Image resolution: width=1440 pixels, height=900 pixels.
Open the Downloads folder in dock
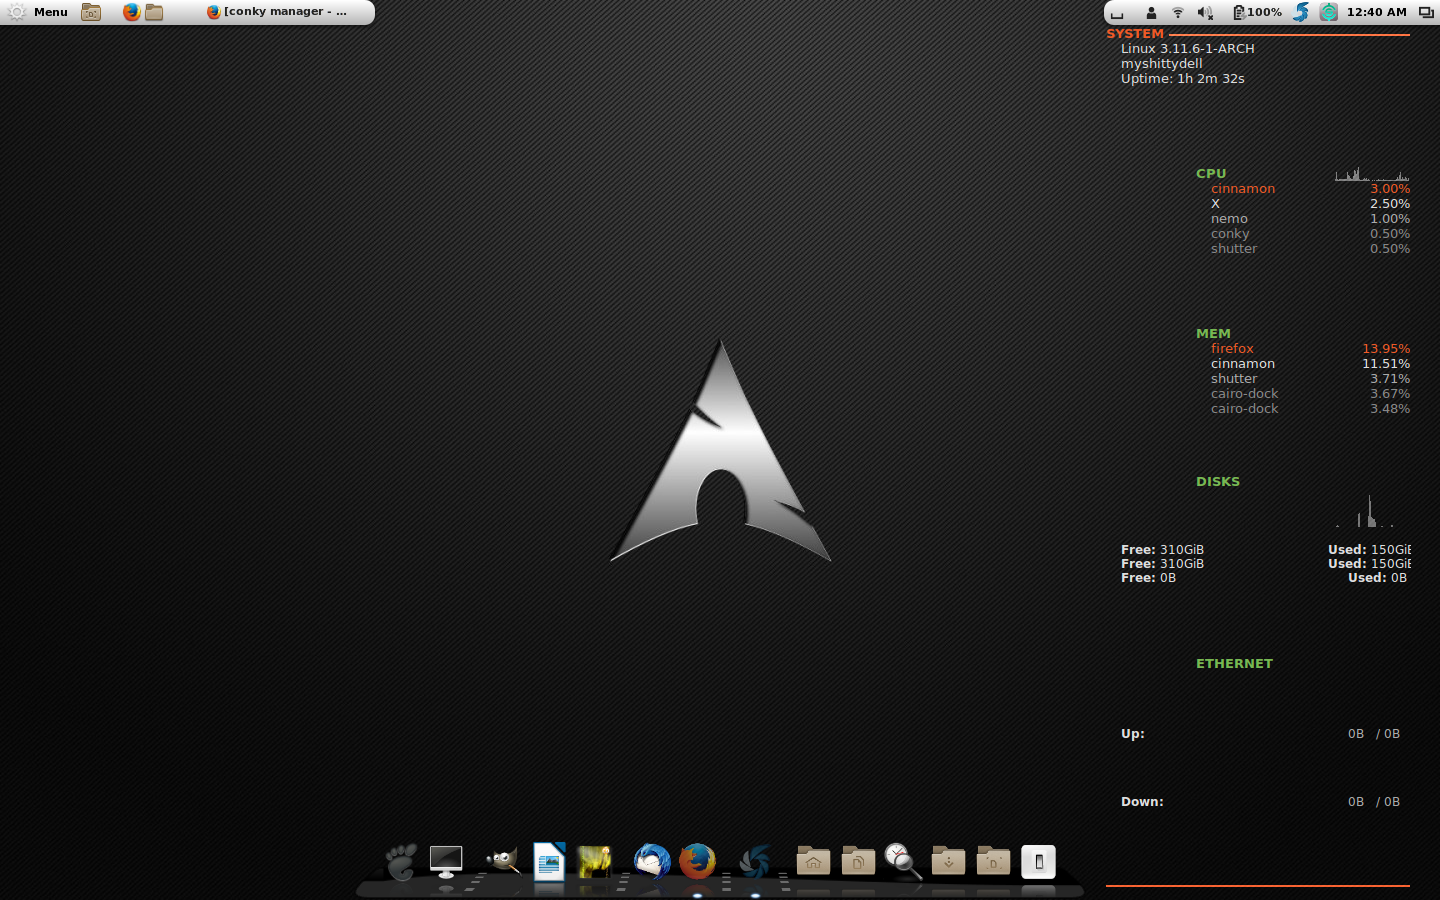(948, 860)
